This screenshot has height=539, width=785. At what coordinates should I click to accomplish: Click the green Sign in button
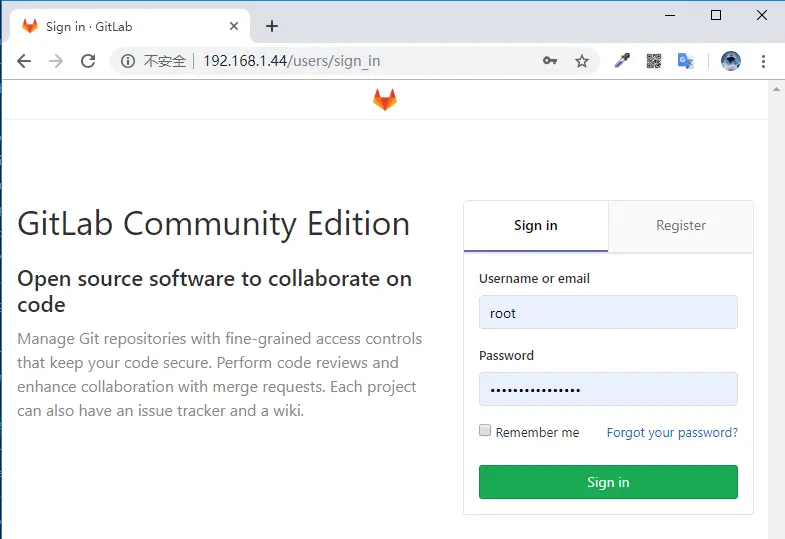click(x=608, y=482)
